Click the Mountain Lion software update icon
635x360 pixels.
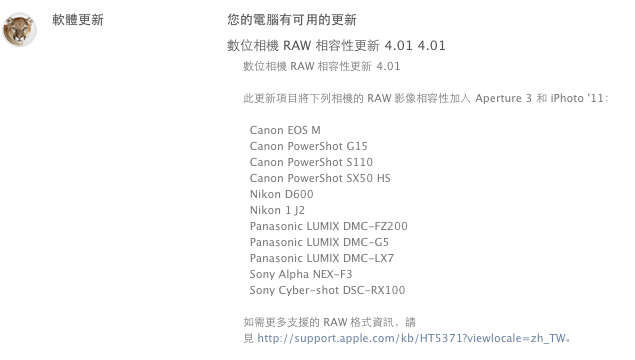(19, 30)
